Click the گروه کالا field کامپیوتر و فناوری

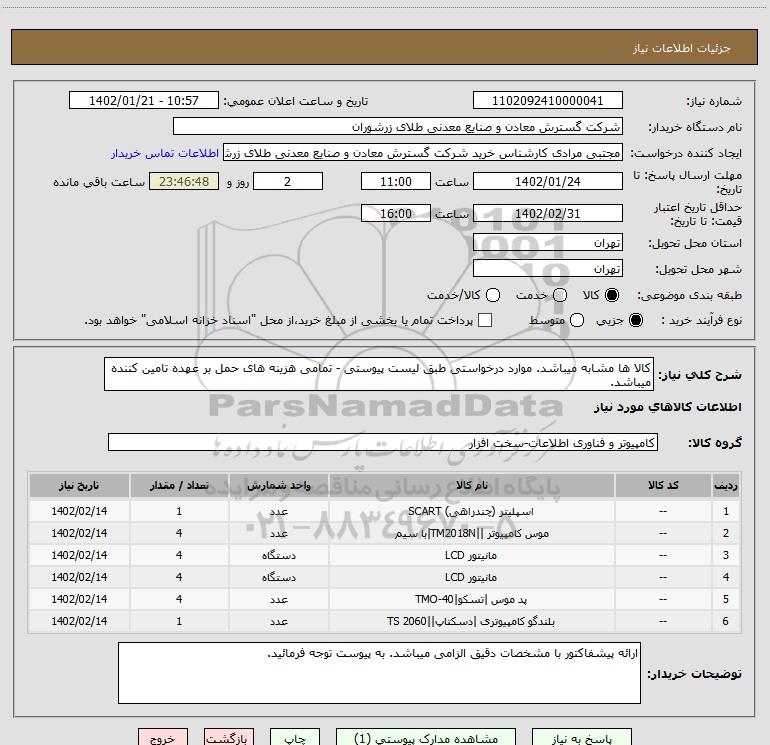click(x=383, y=442)
